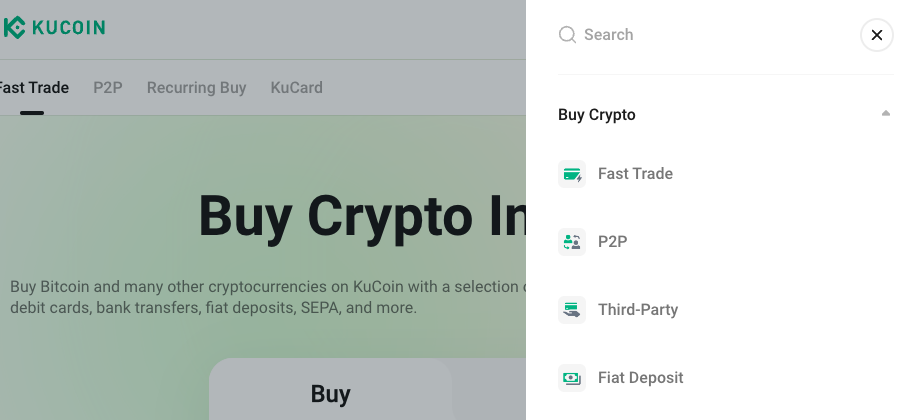The image size is (924, 420).
Task: Click the search magnifier icon
Action: coord(567,35)
